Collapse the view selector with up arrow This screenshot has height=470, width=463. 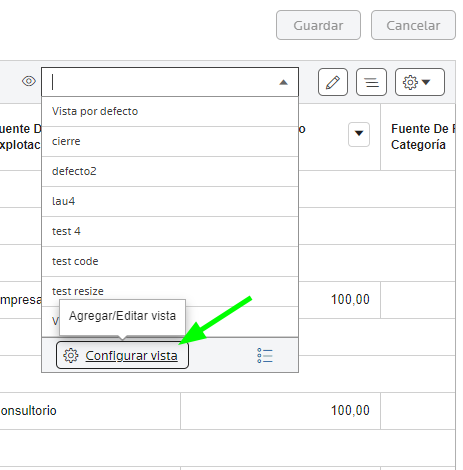pyautogui.click(x=283, y=82)
